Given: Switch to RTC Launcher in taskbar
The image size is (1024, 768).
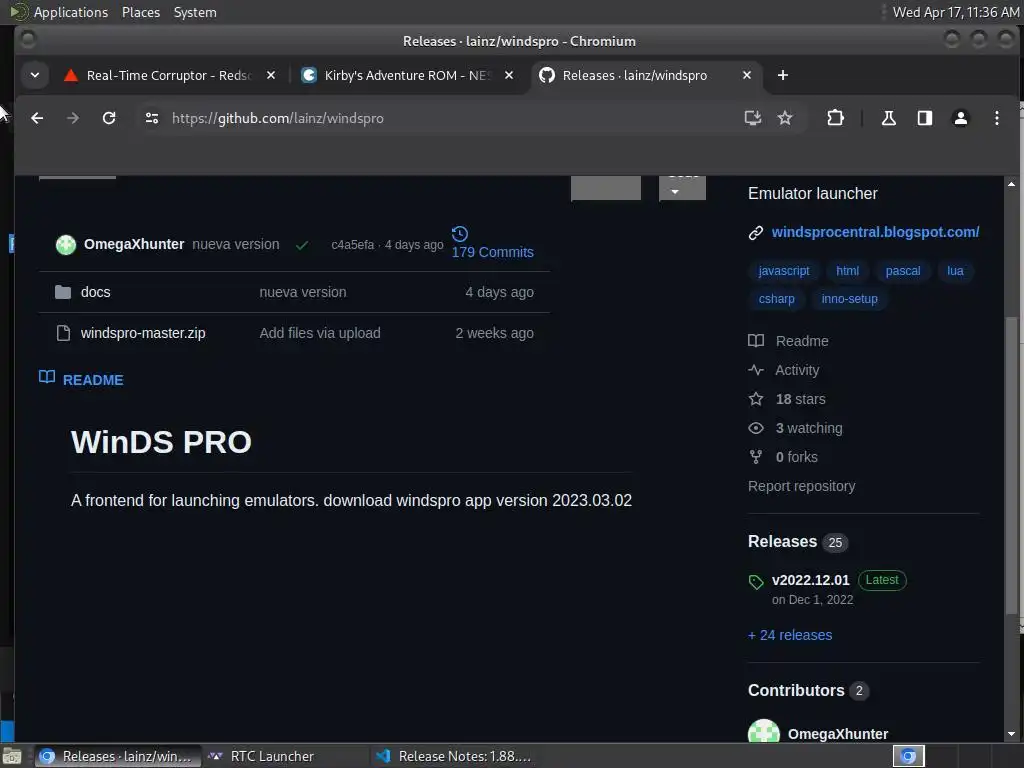Looking at the screenshot, I should (x=261, y=756).
